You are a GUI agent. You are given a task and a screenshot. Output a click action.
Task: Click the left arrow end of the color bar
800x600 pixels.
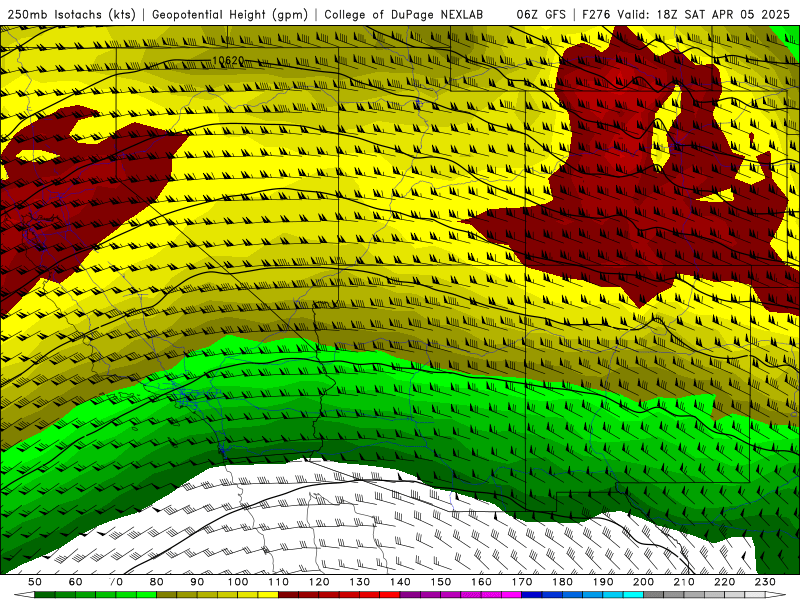pos(24,595)
